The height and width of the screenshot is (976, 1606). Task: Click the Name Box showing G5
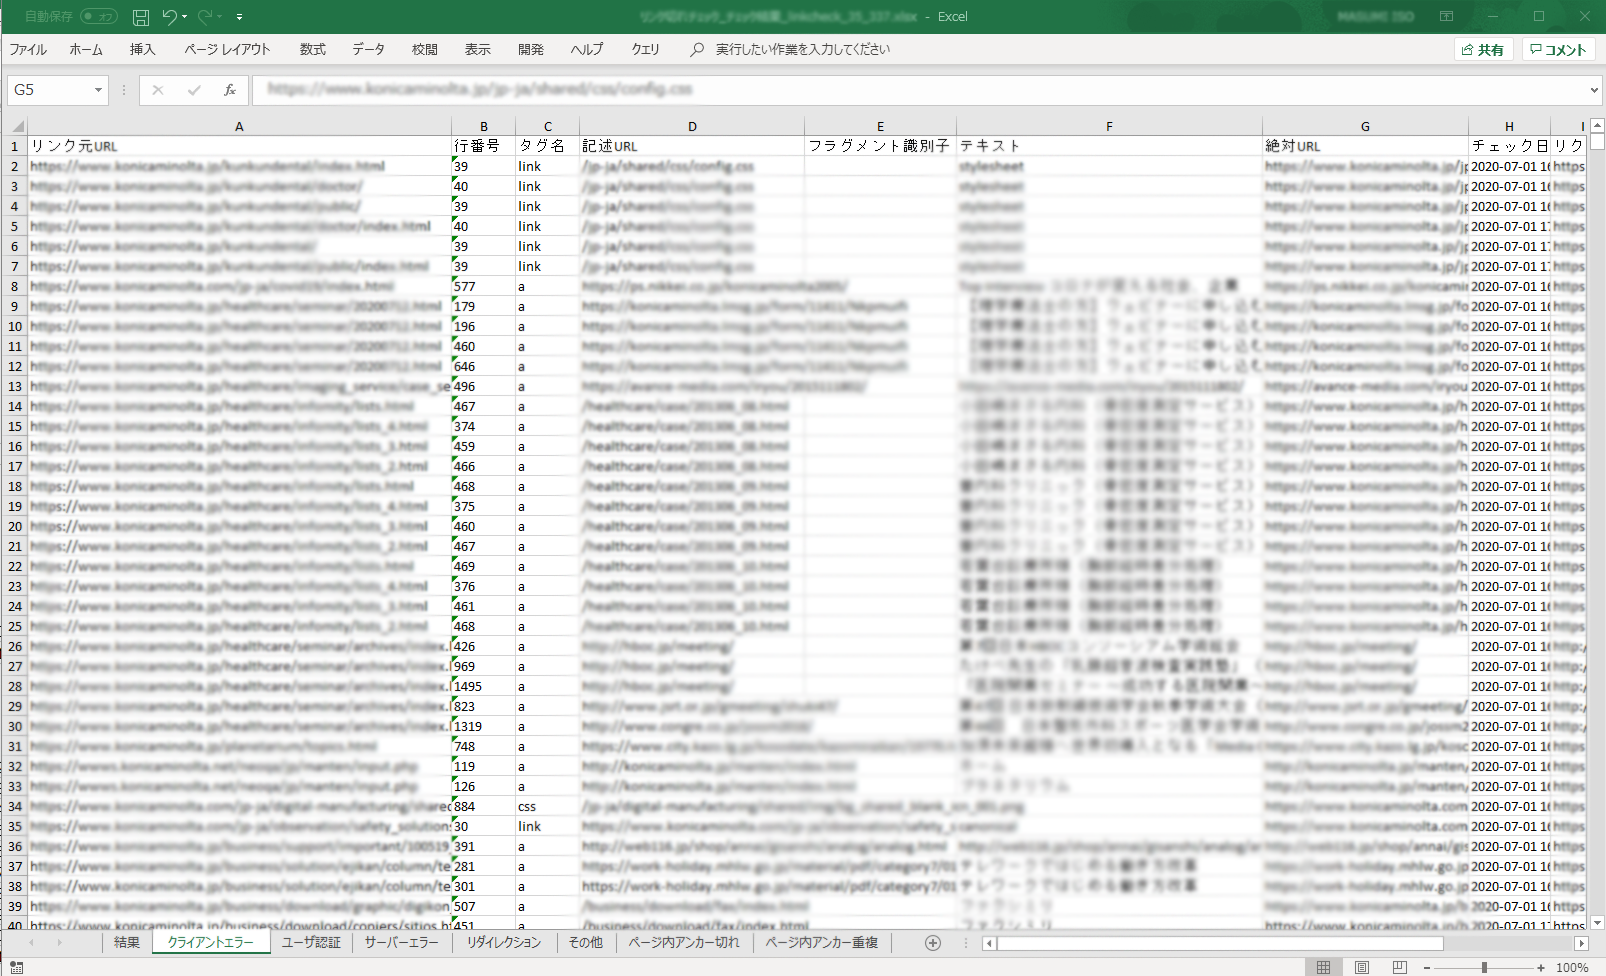point(50,90)
